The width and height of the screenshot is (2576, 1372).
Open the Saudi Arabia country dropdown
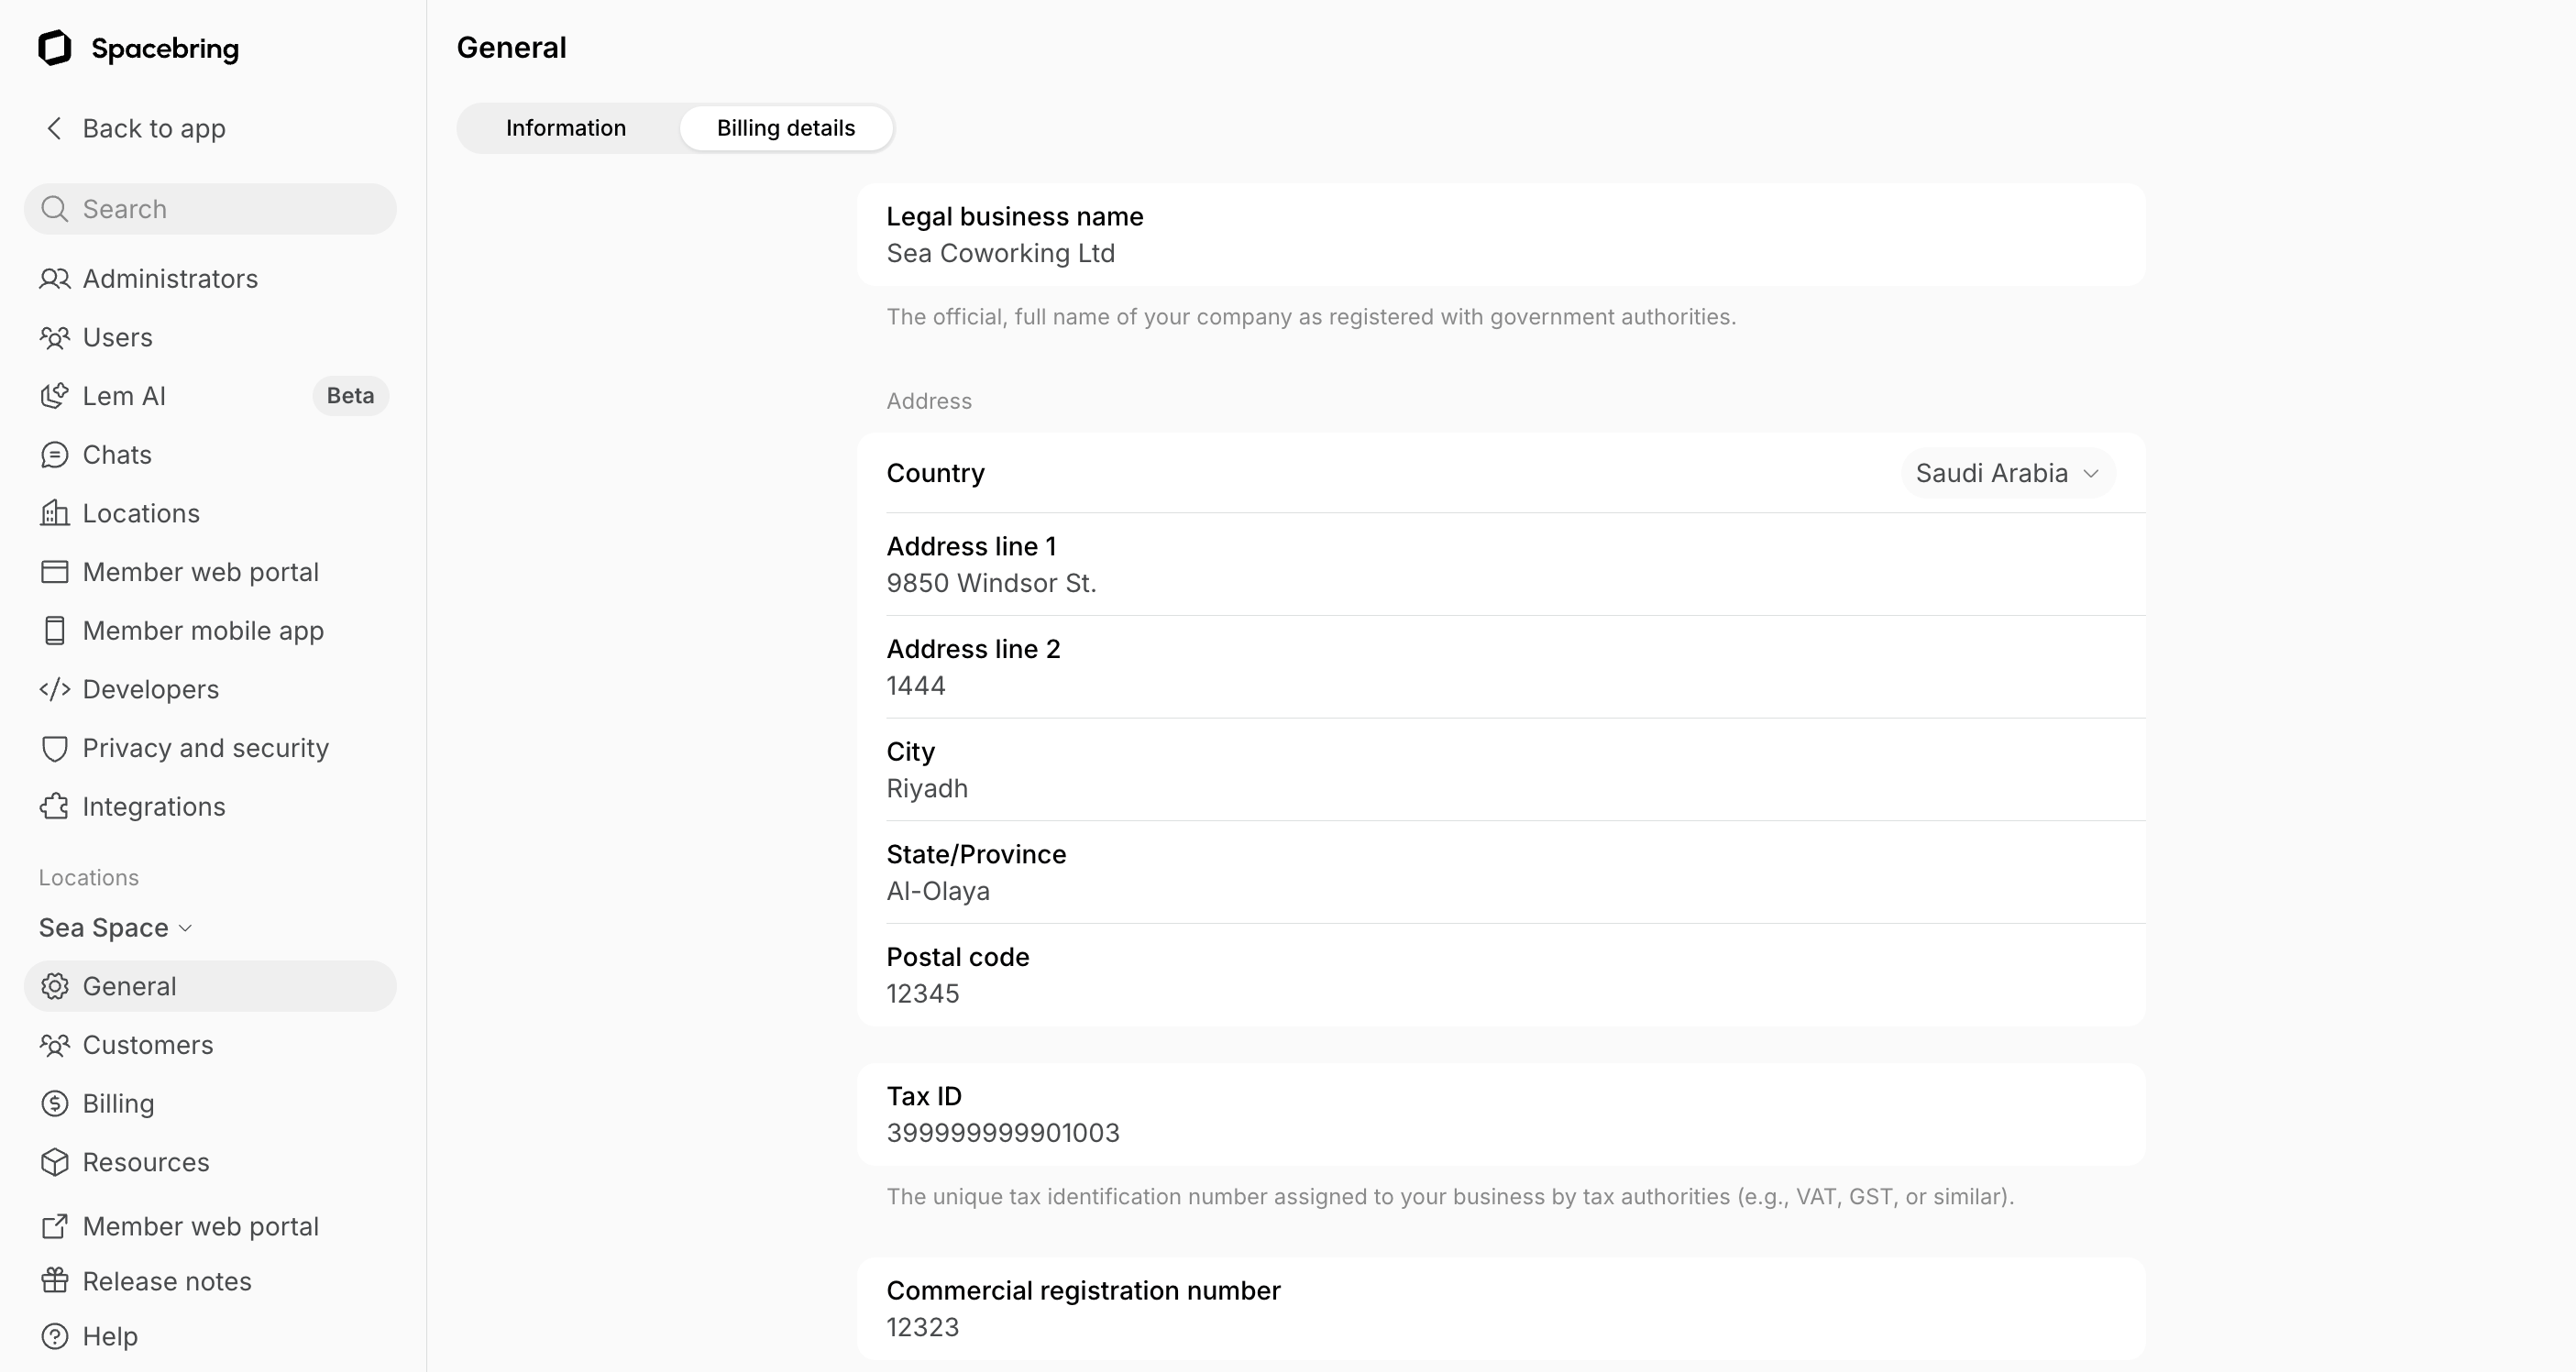click(x=2007, y=473)
